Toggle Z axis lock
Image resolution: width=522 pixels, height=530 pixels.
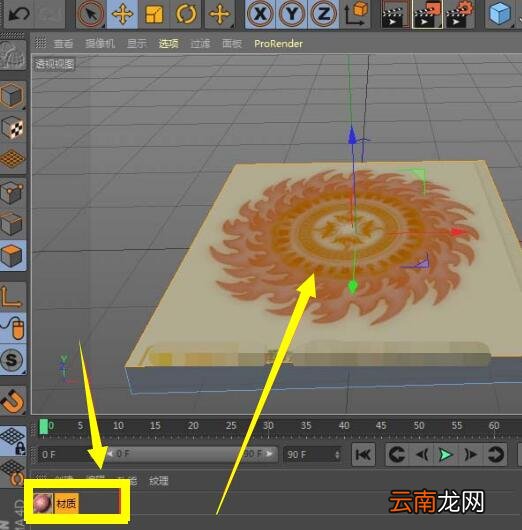[x=323, y=14]
